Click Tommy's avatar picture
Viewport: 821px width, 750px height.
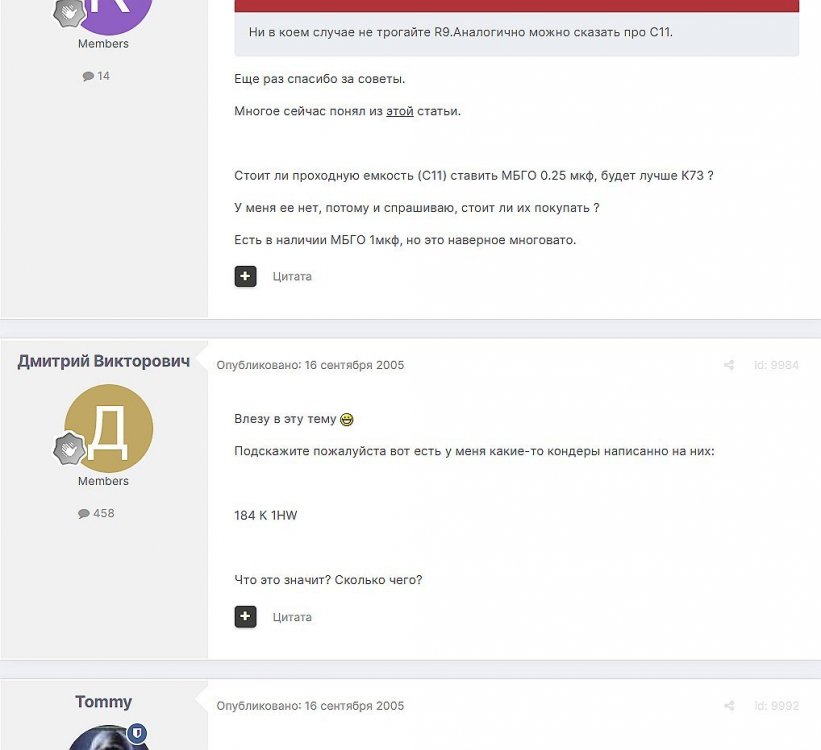pos(107,737)
